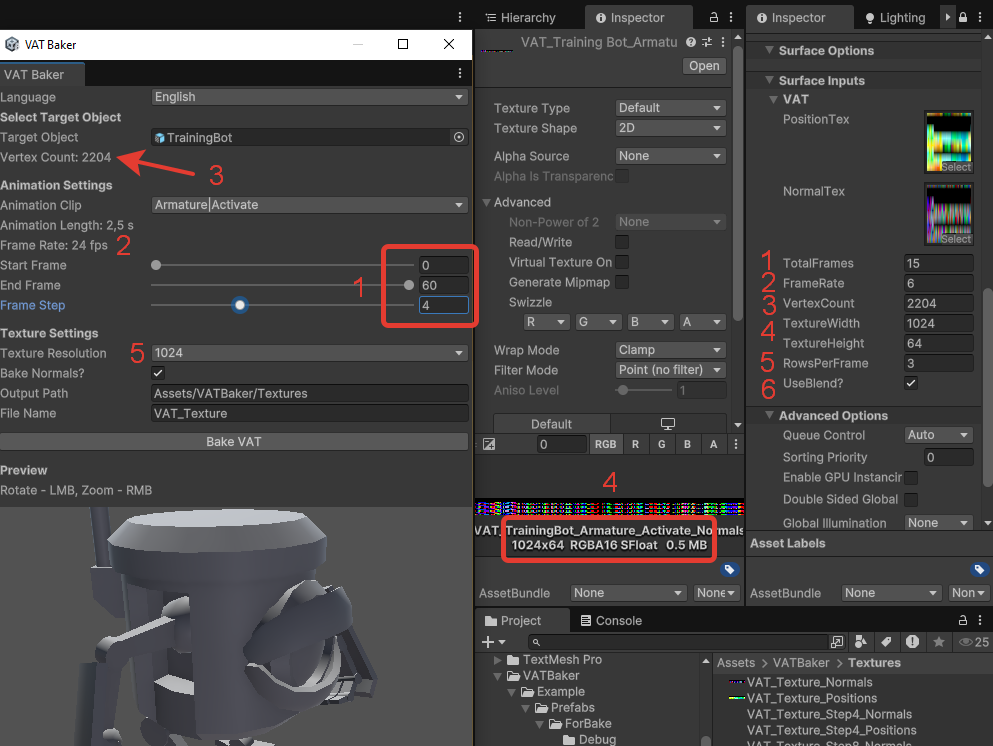Expand TextMesh Pro folder in Project tree
The width and height of the screenshot is (993, 746).
498,660
